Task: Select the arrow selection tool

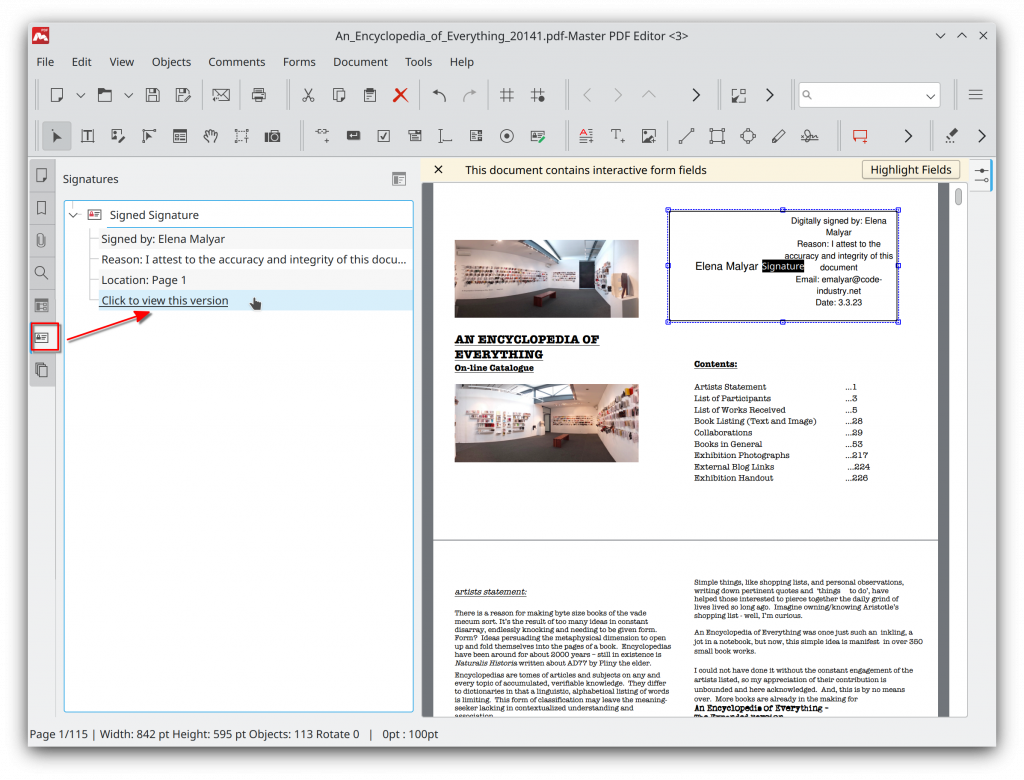Action: (57, 136)
